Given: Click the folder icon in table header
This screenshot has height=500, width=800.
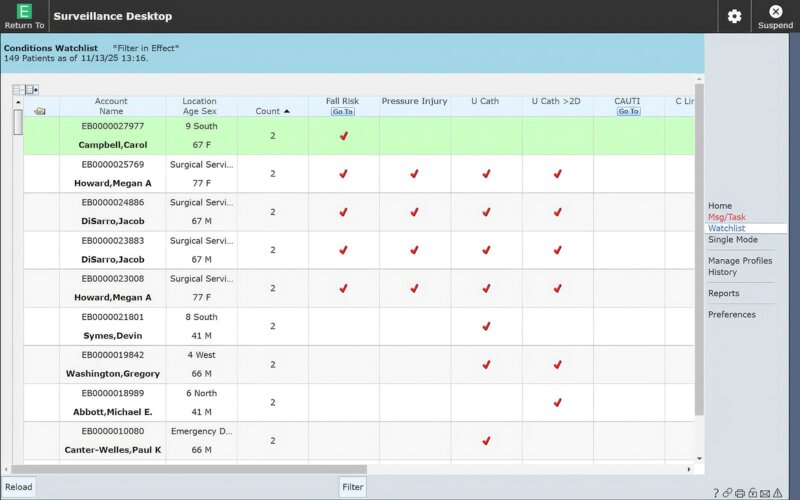Looking at the screenshot, I should 40,111.
